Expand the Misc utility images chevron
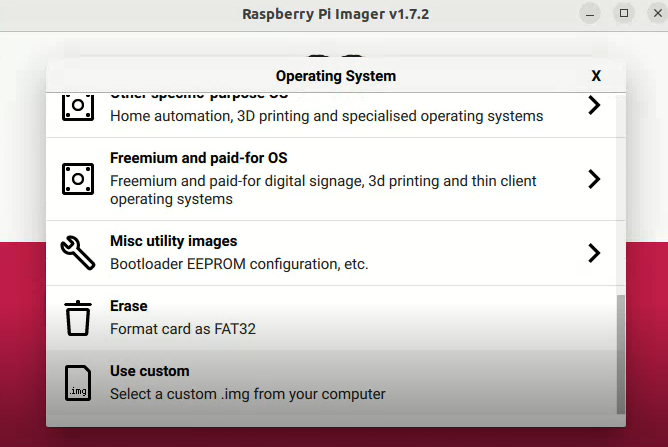Viewport: 668px width, 447px height. (594, 253)
